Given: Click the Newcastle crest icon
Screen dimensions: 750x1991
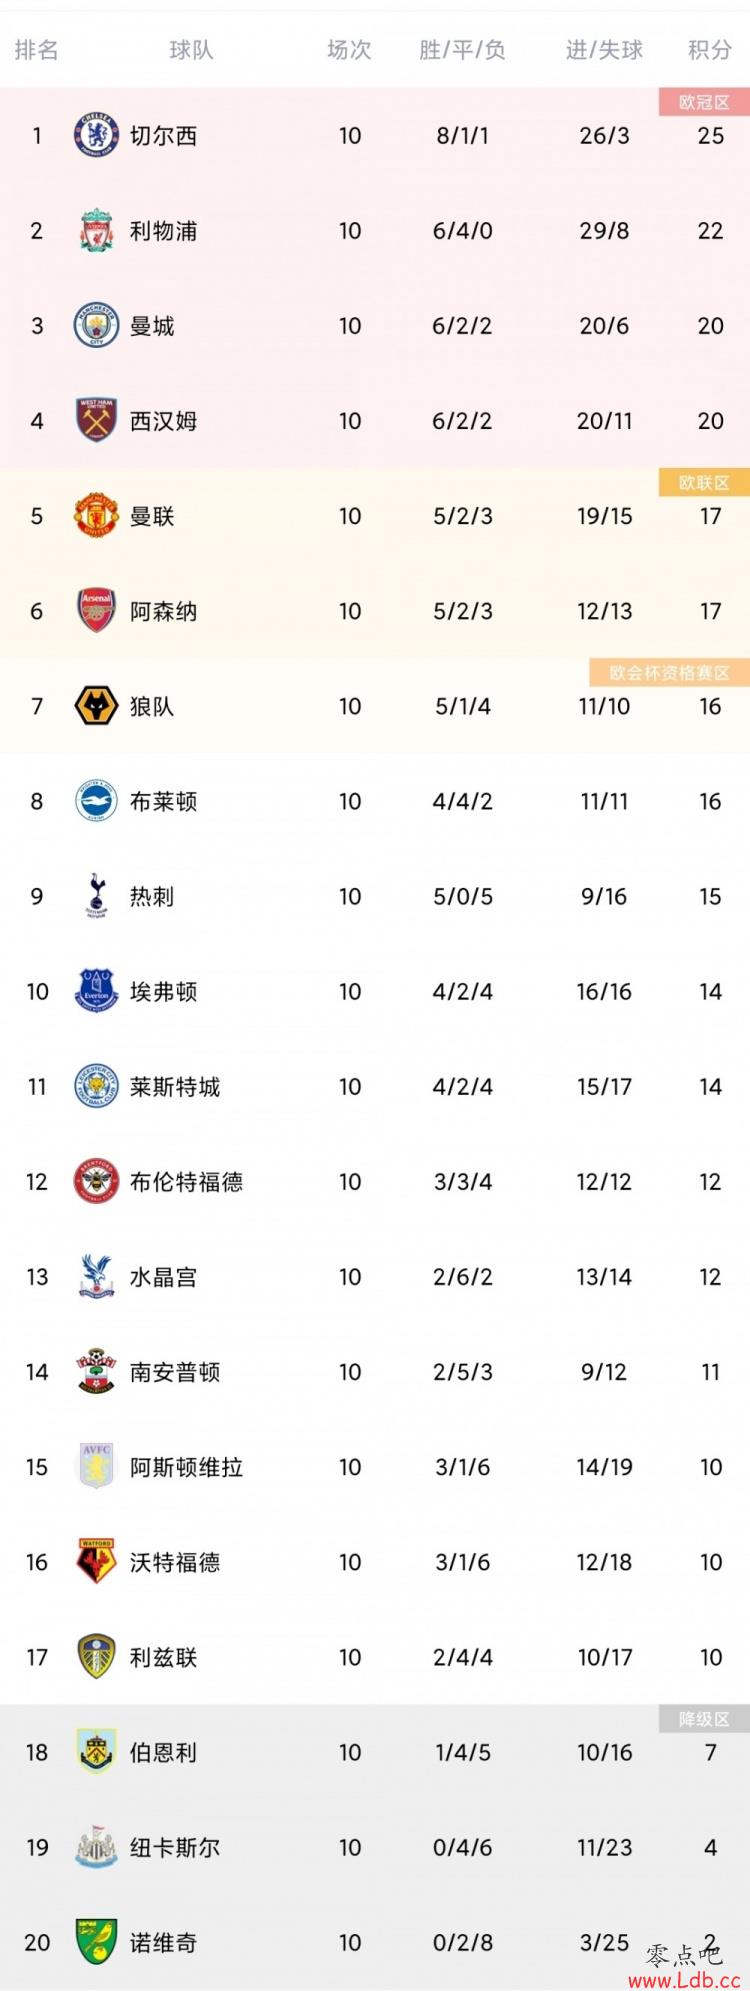Looking at the screenshot, I should click(x=97, y=1847).
